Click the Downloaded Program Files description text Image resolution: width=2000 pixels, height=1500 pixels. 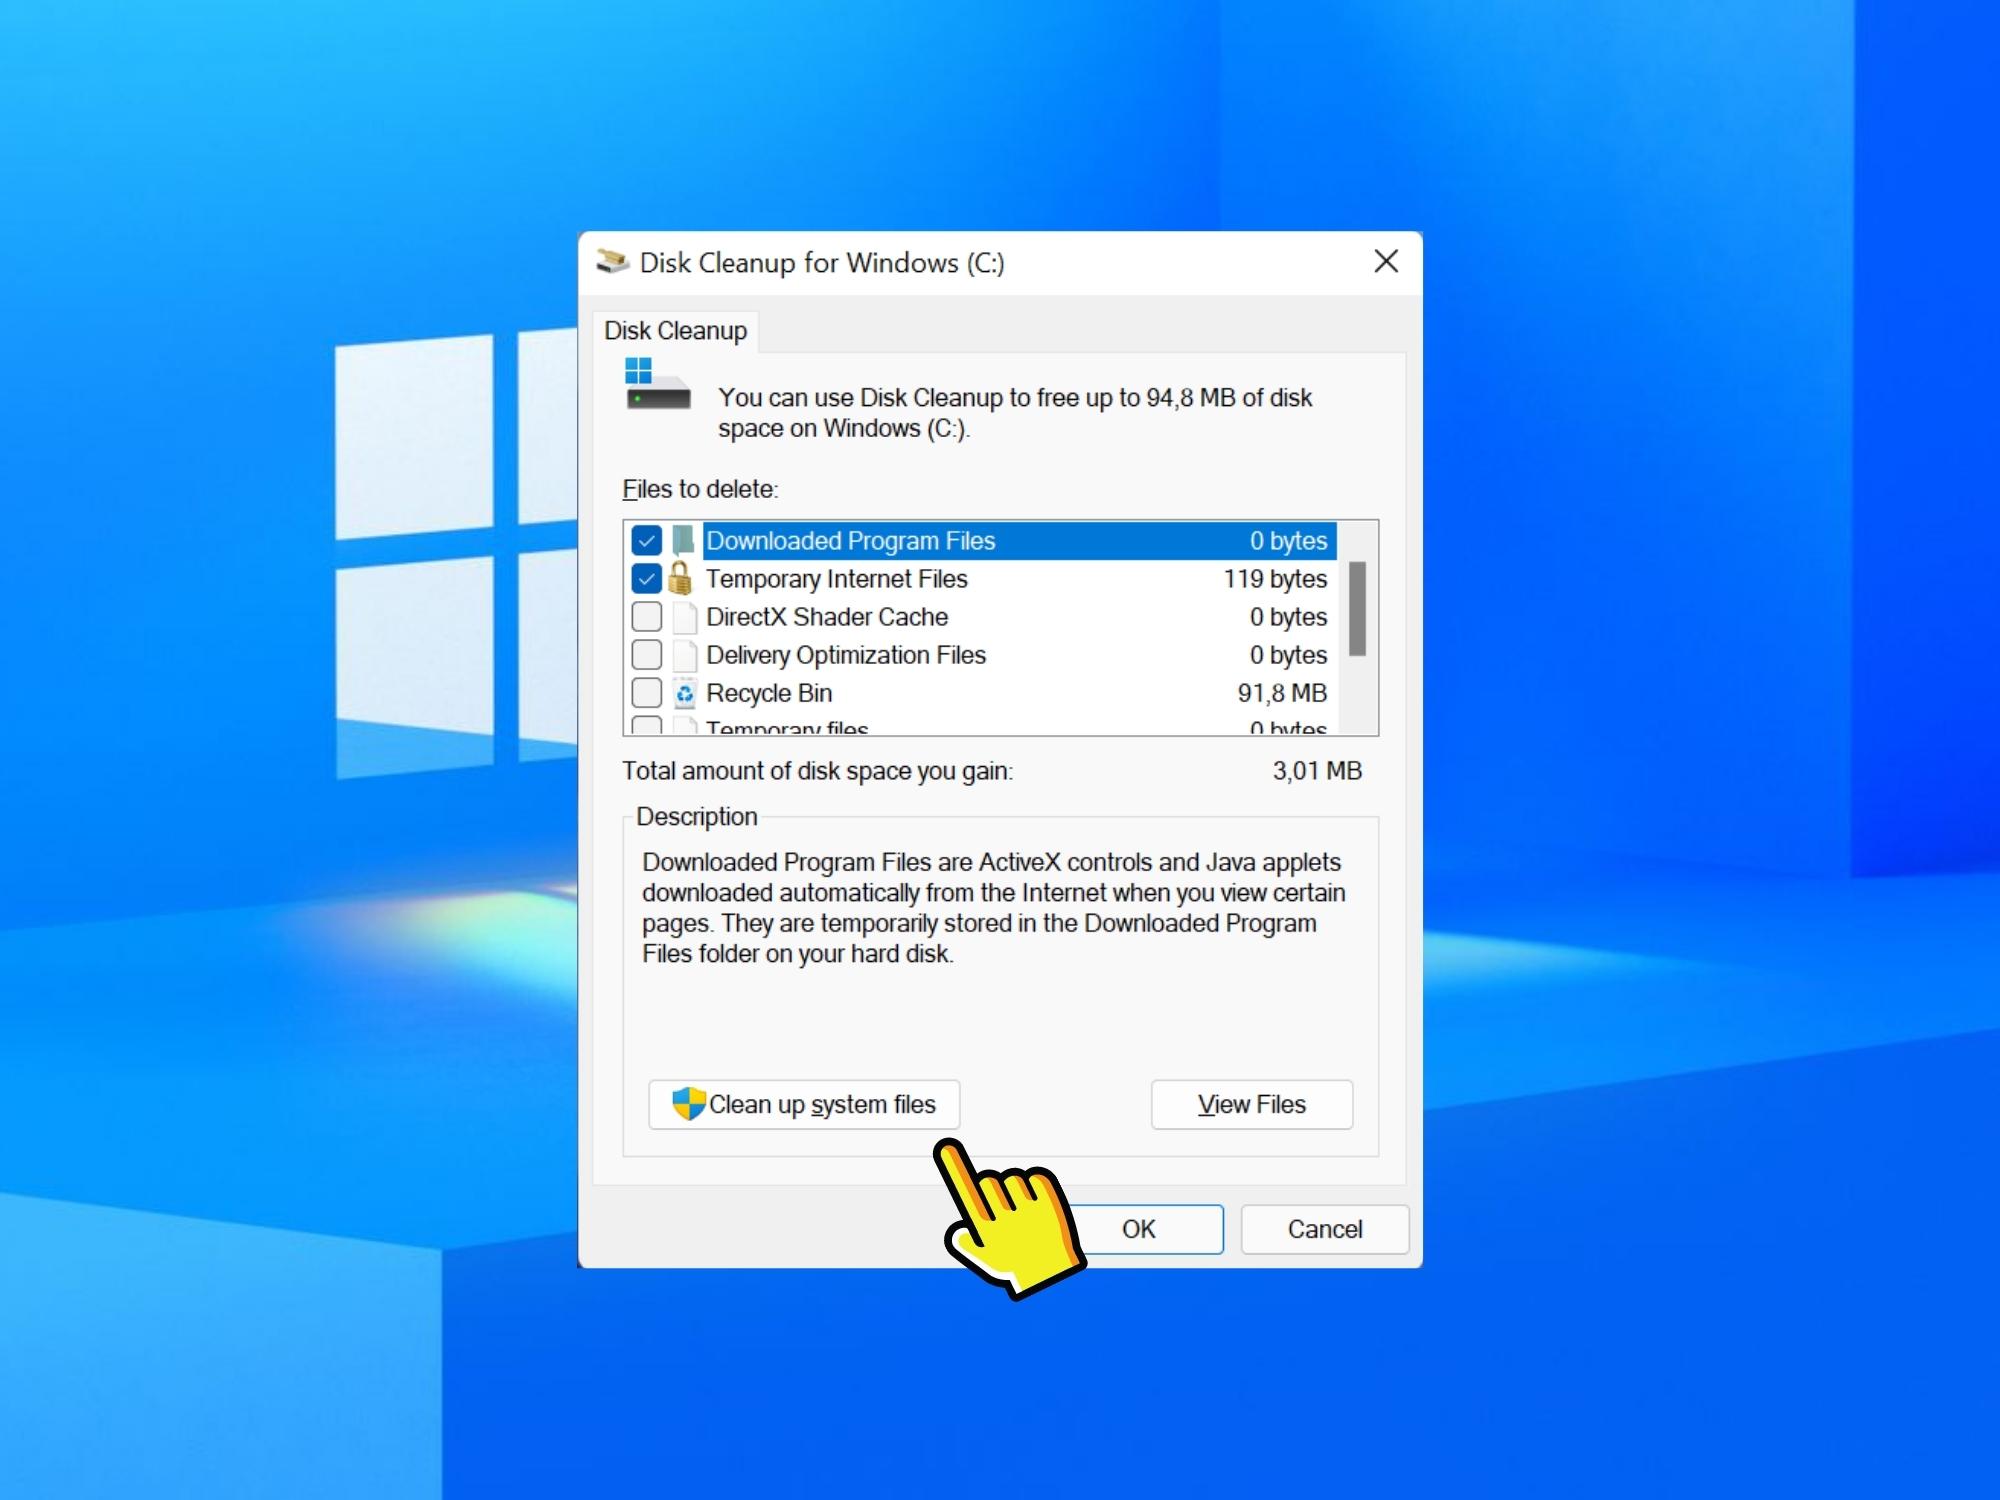click(994, 908)
